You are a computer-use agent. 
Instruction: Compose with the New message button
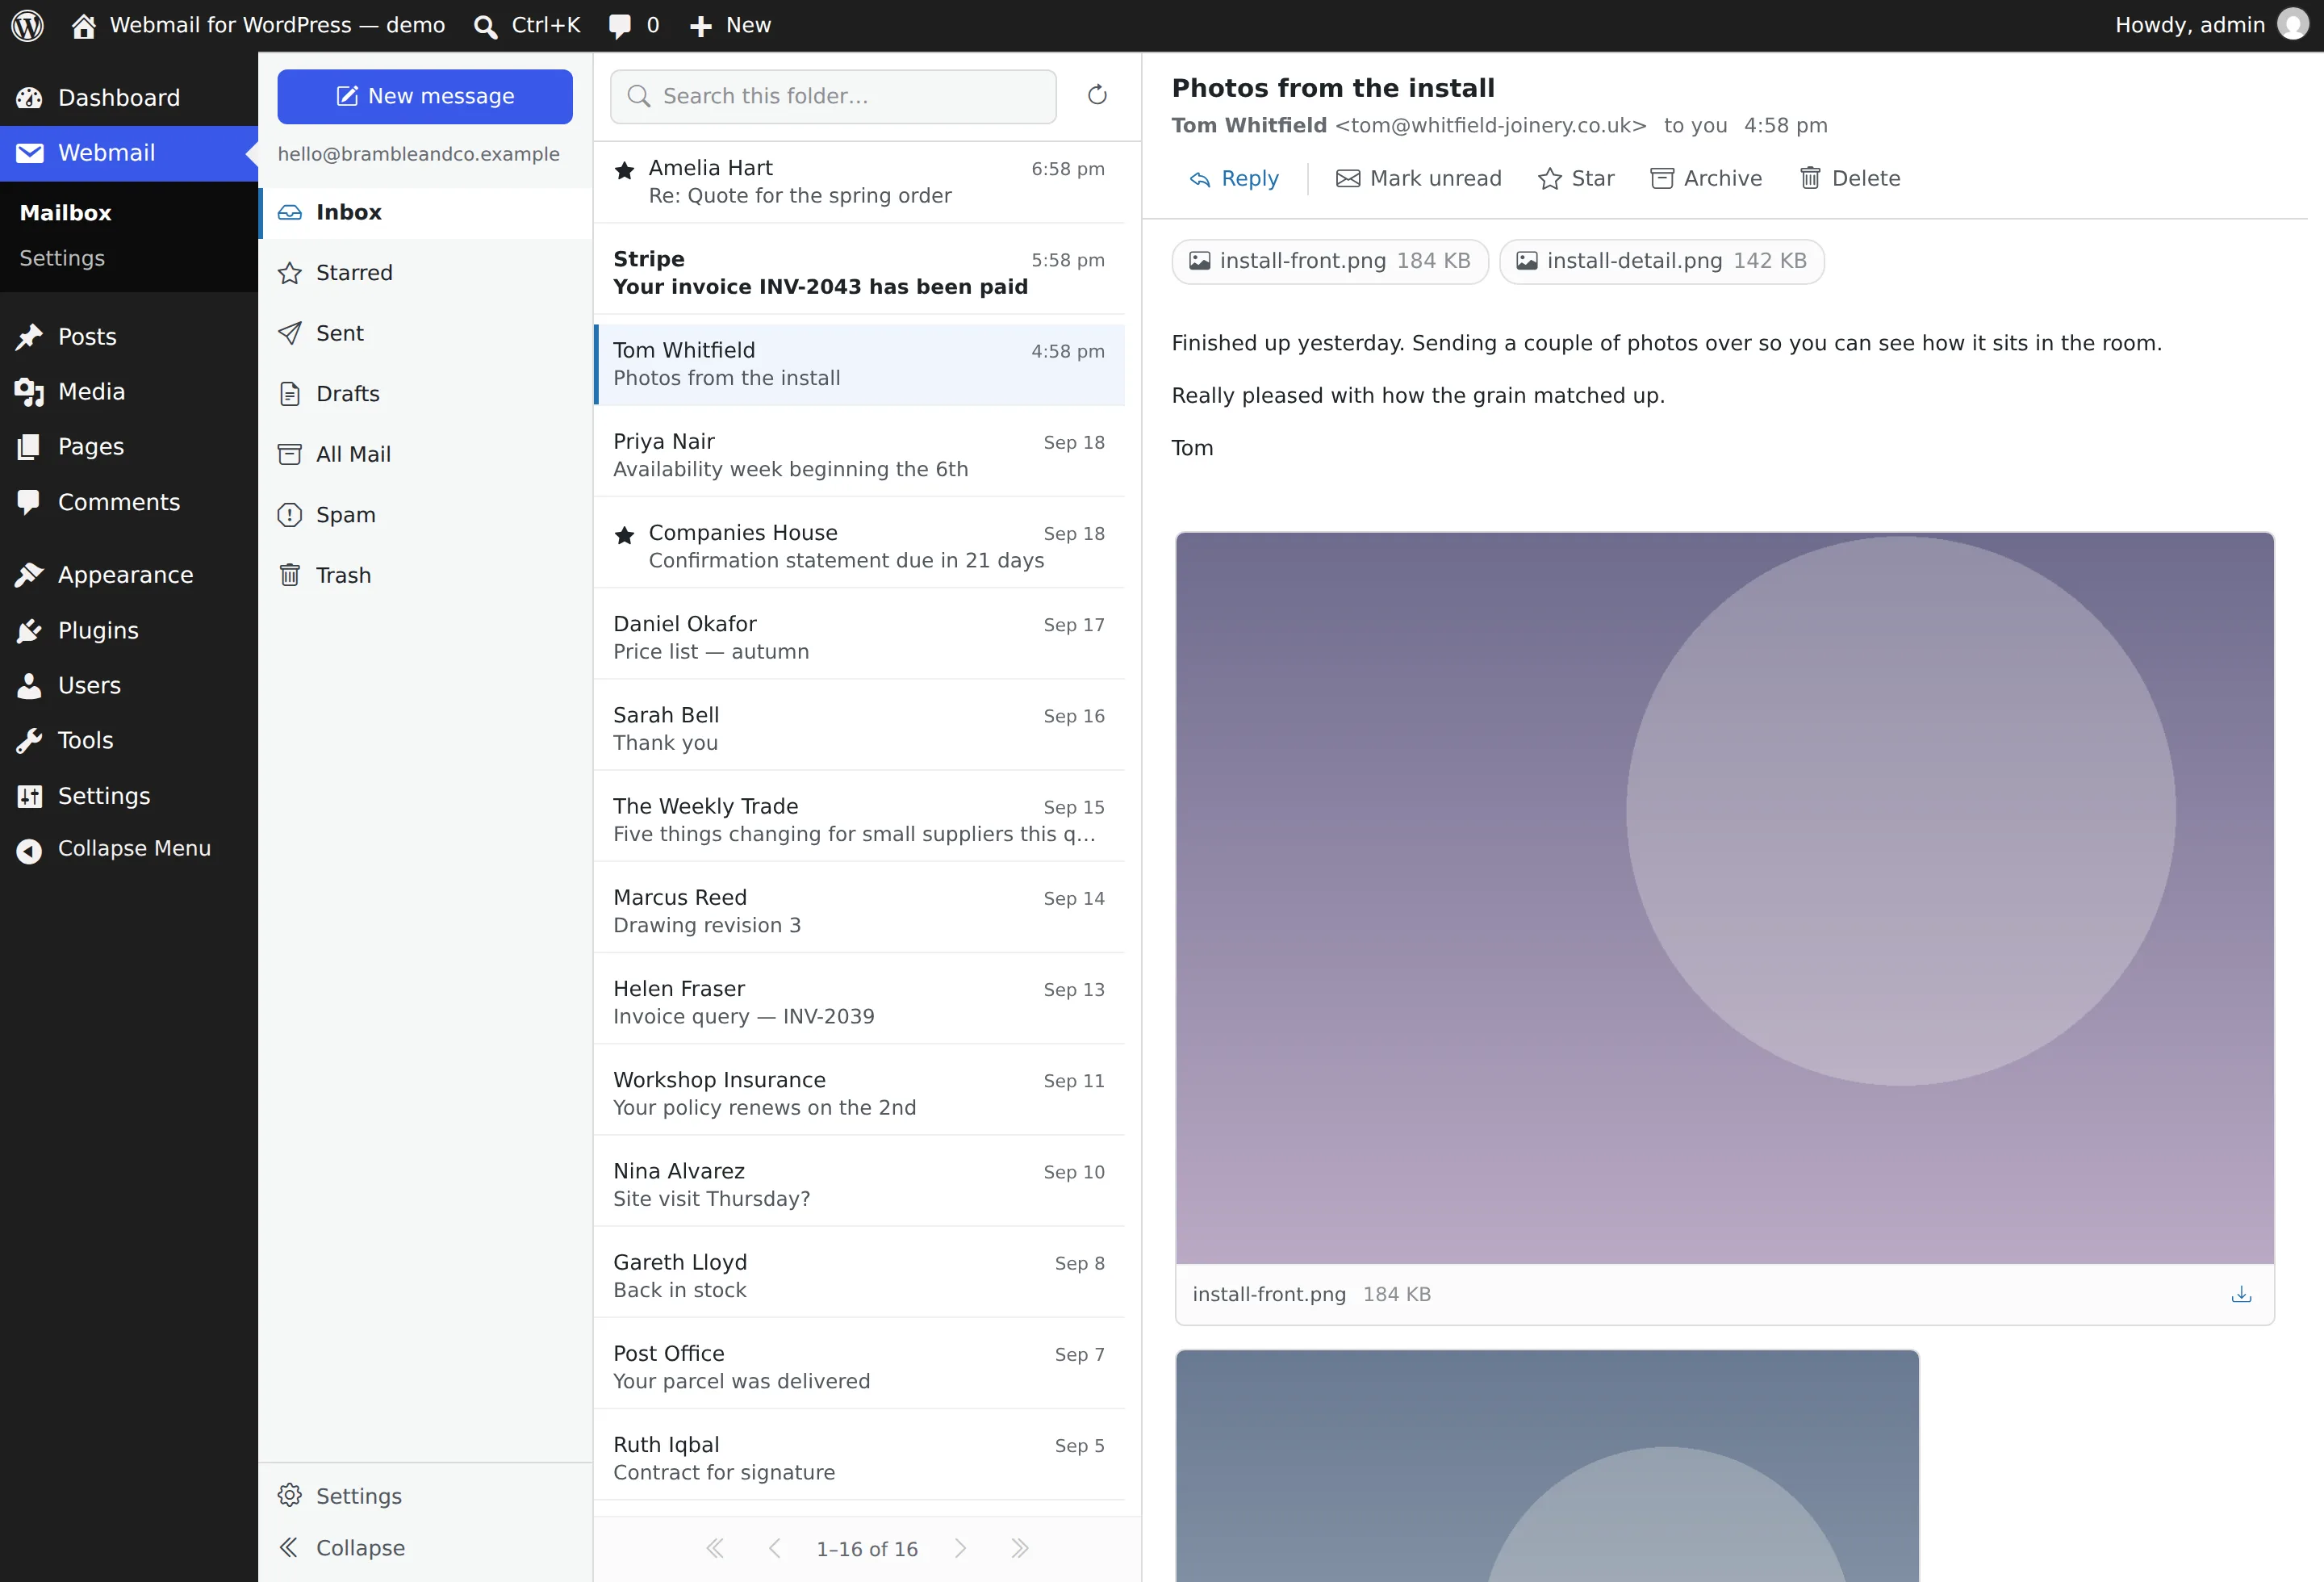tap(425, 96)
